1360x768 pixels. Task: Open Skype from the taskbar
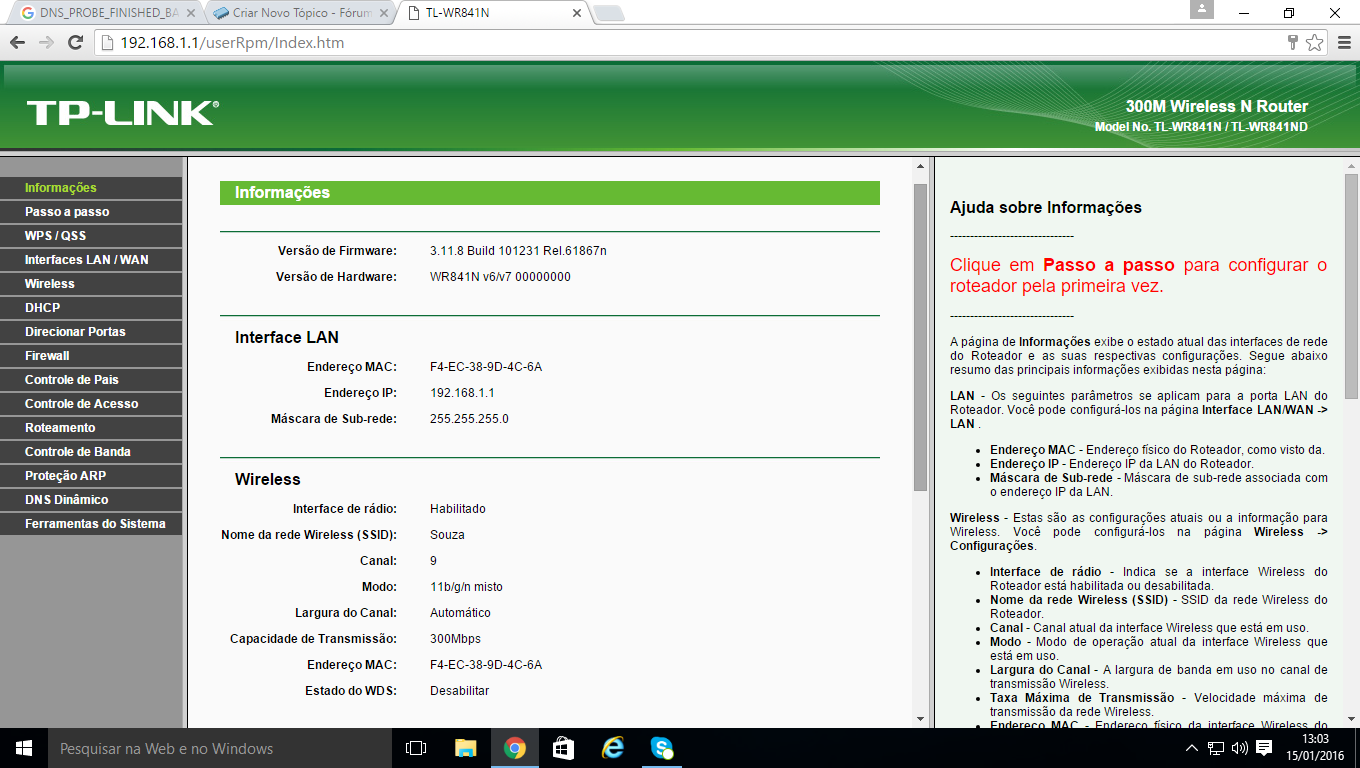point(661,748)
